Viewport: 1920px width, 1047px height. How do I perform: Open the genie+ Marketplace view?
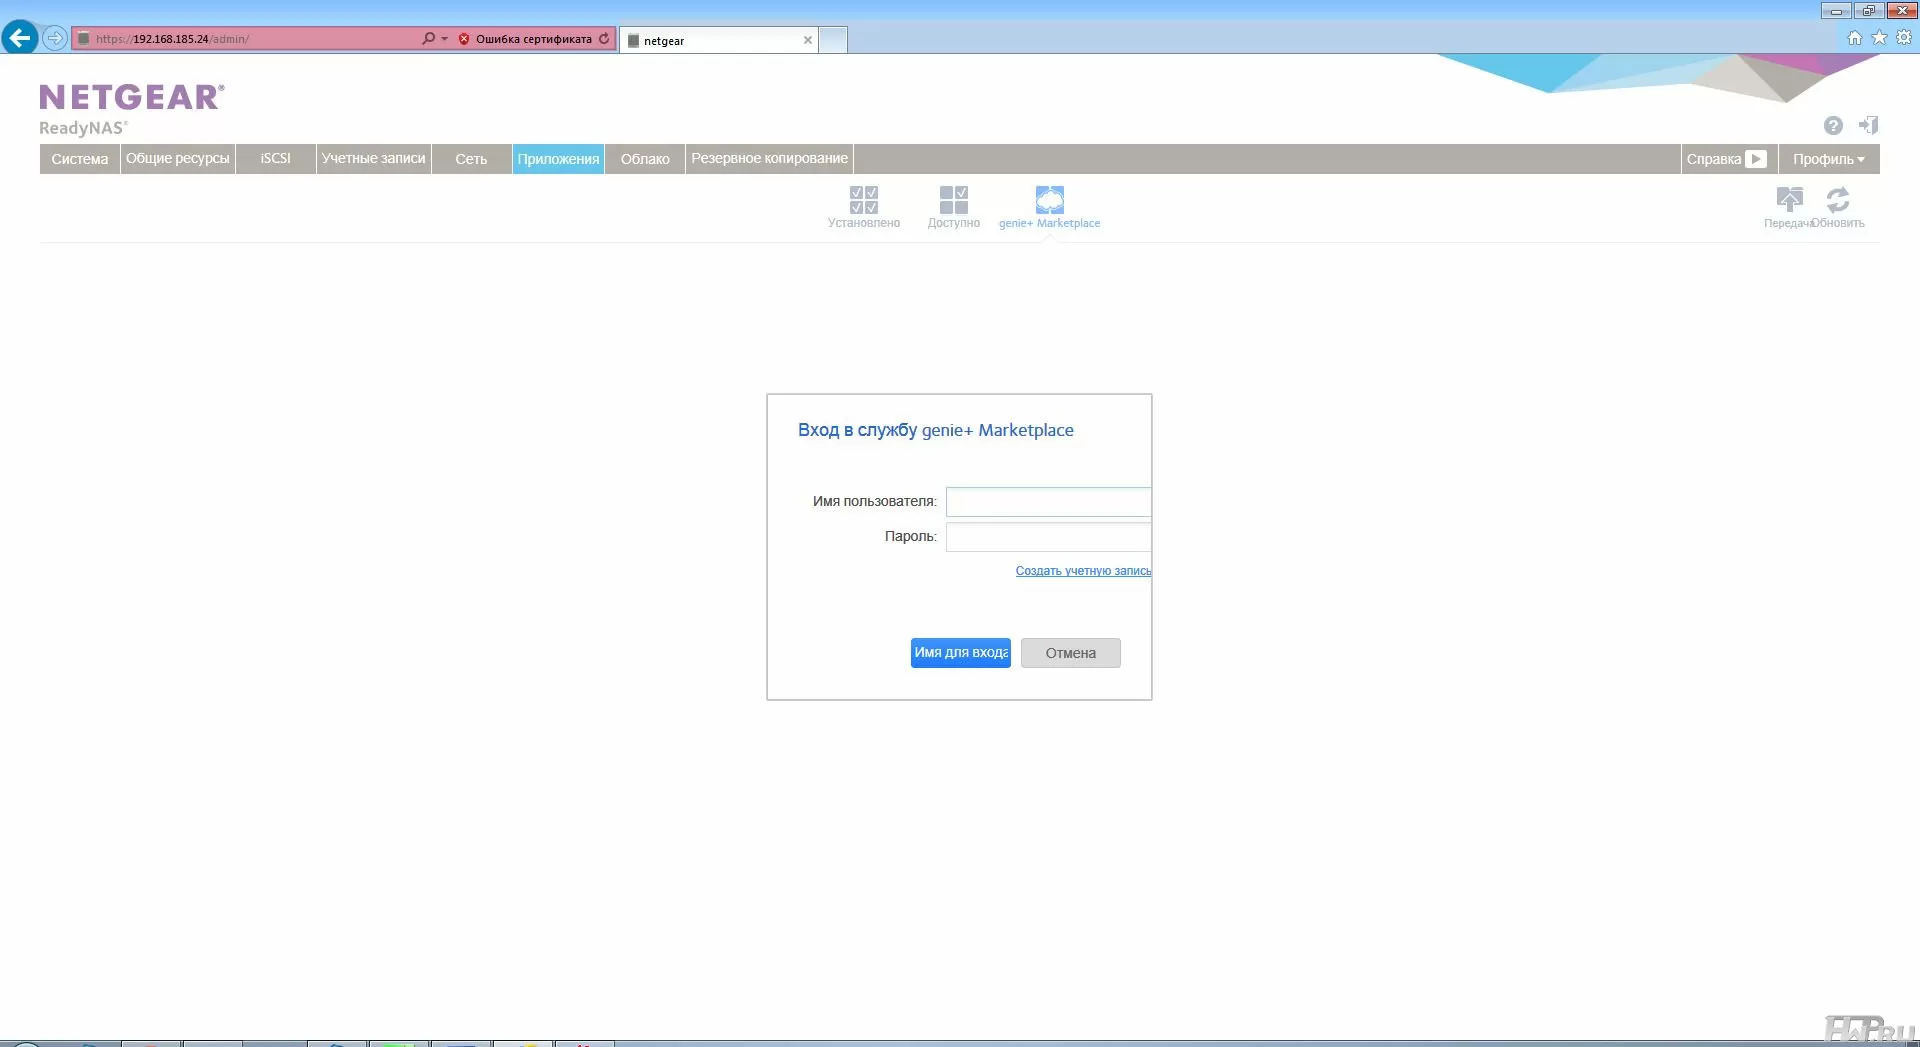[x=1049, y=207]
